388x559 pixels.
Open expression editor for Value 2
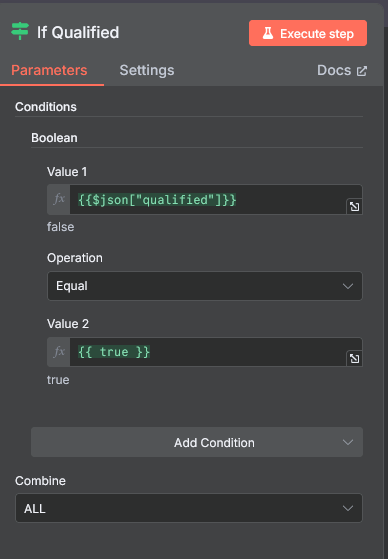pyautogui.click(x=354, y=359)
